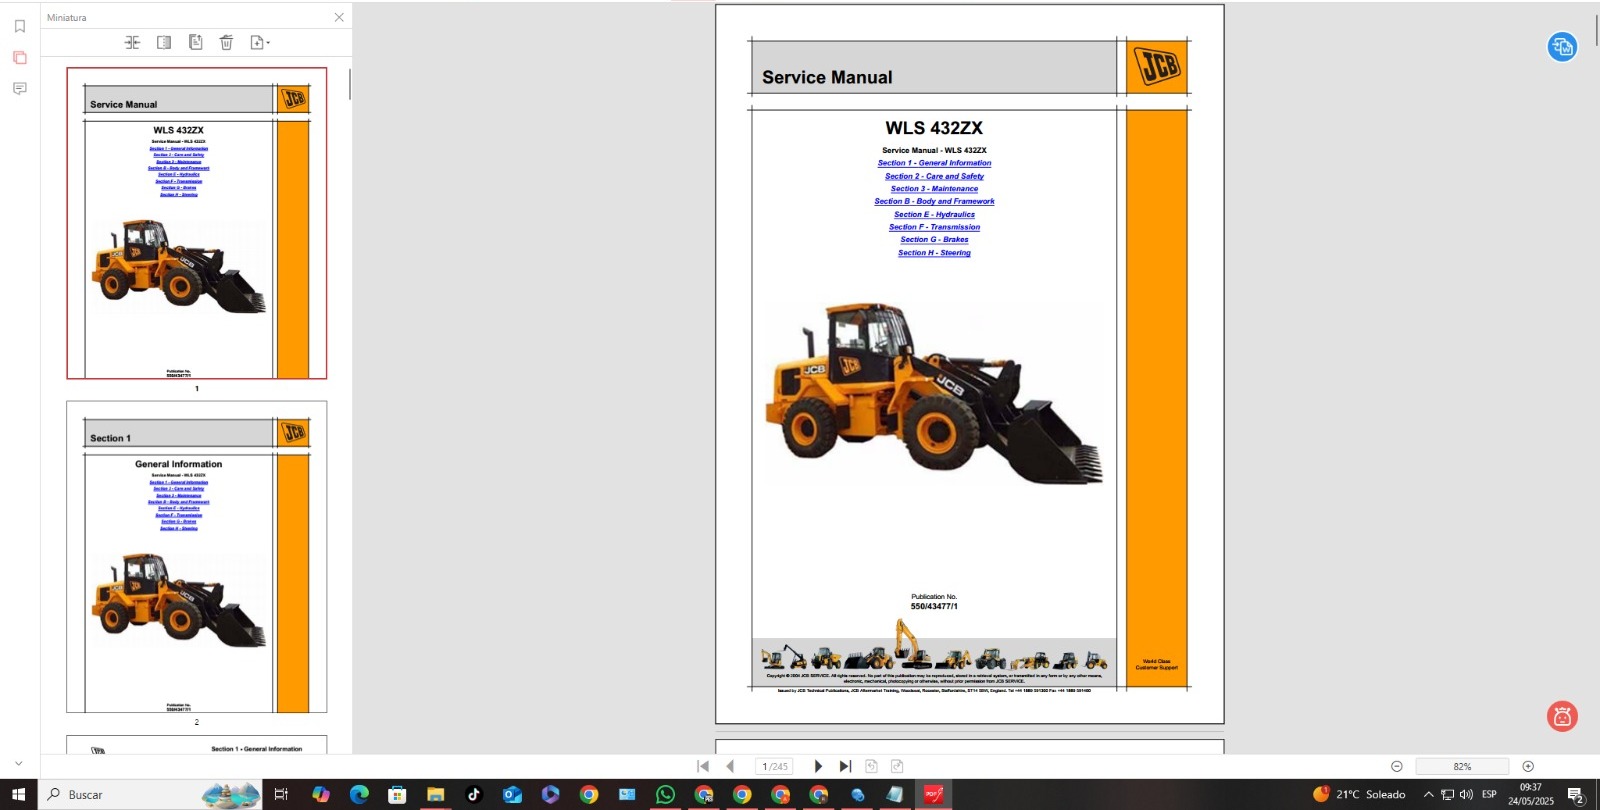Close the Miniatura panel
Screen dimensions: 1600x810
[x=339, y=17]
